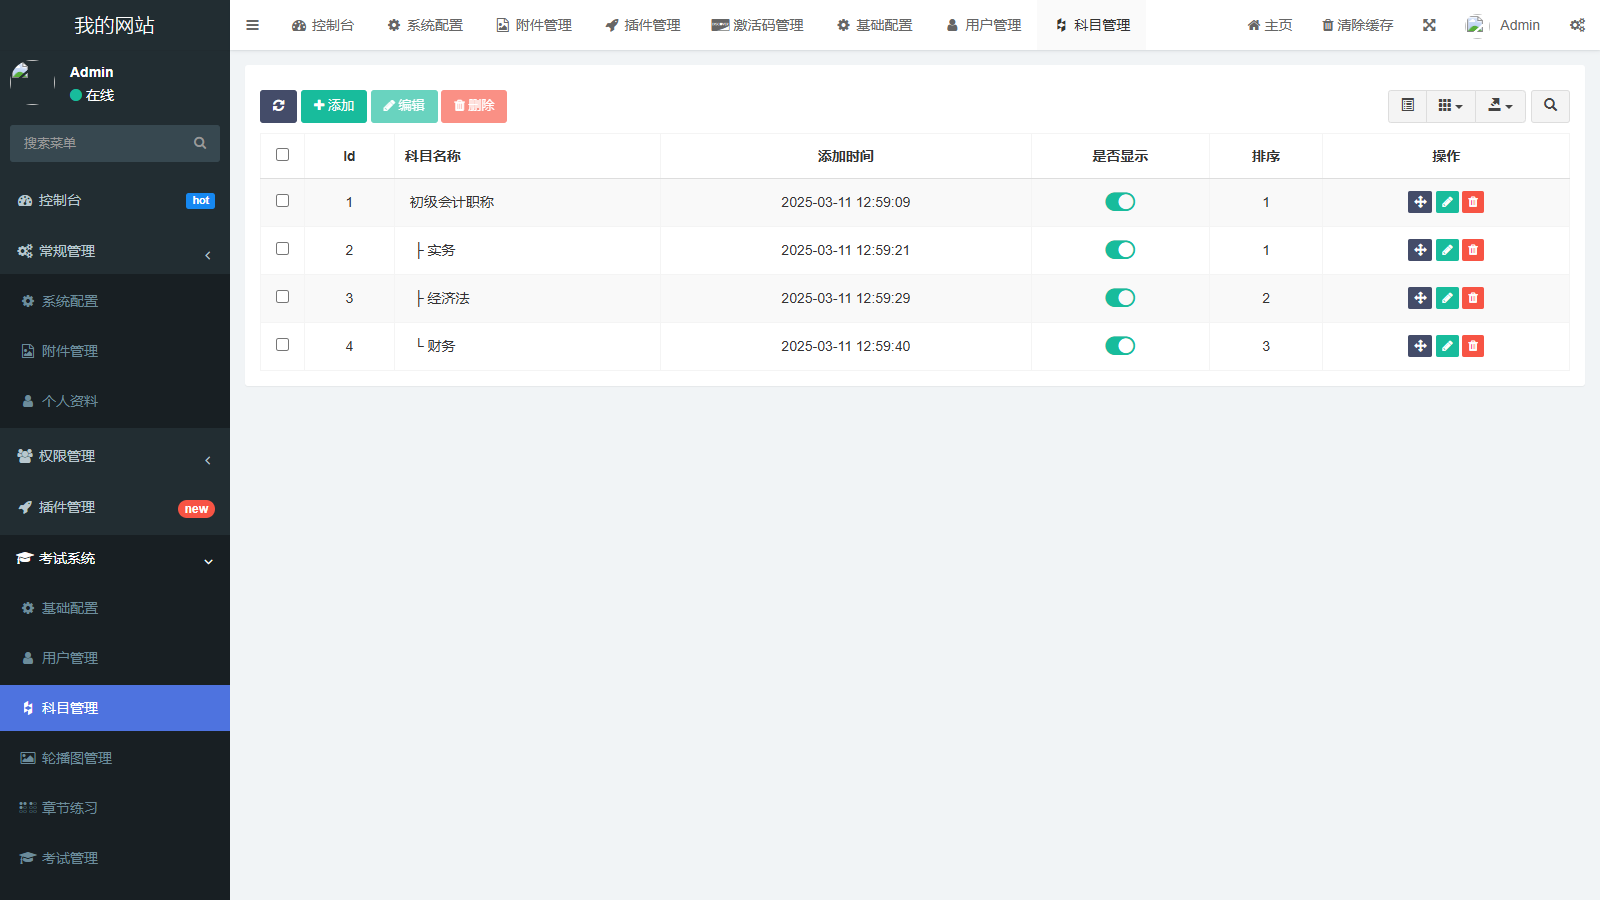Click the green 添加 button

click(x=334, y=106)
